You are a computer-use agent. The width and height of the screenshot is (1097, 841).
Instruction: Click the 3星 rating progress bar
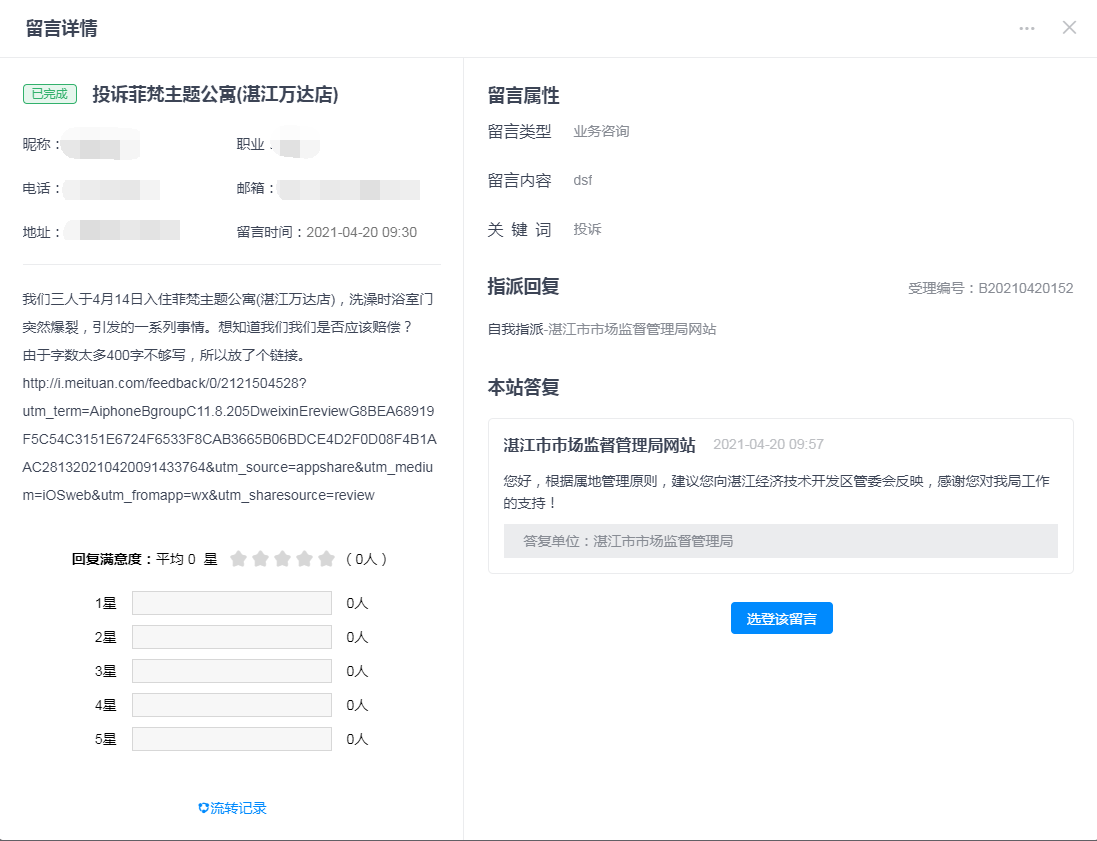pos(231,671)
